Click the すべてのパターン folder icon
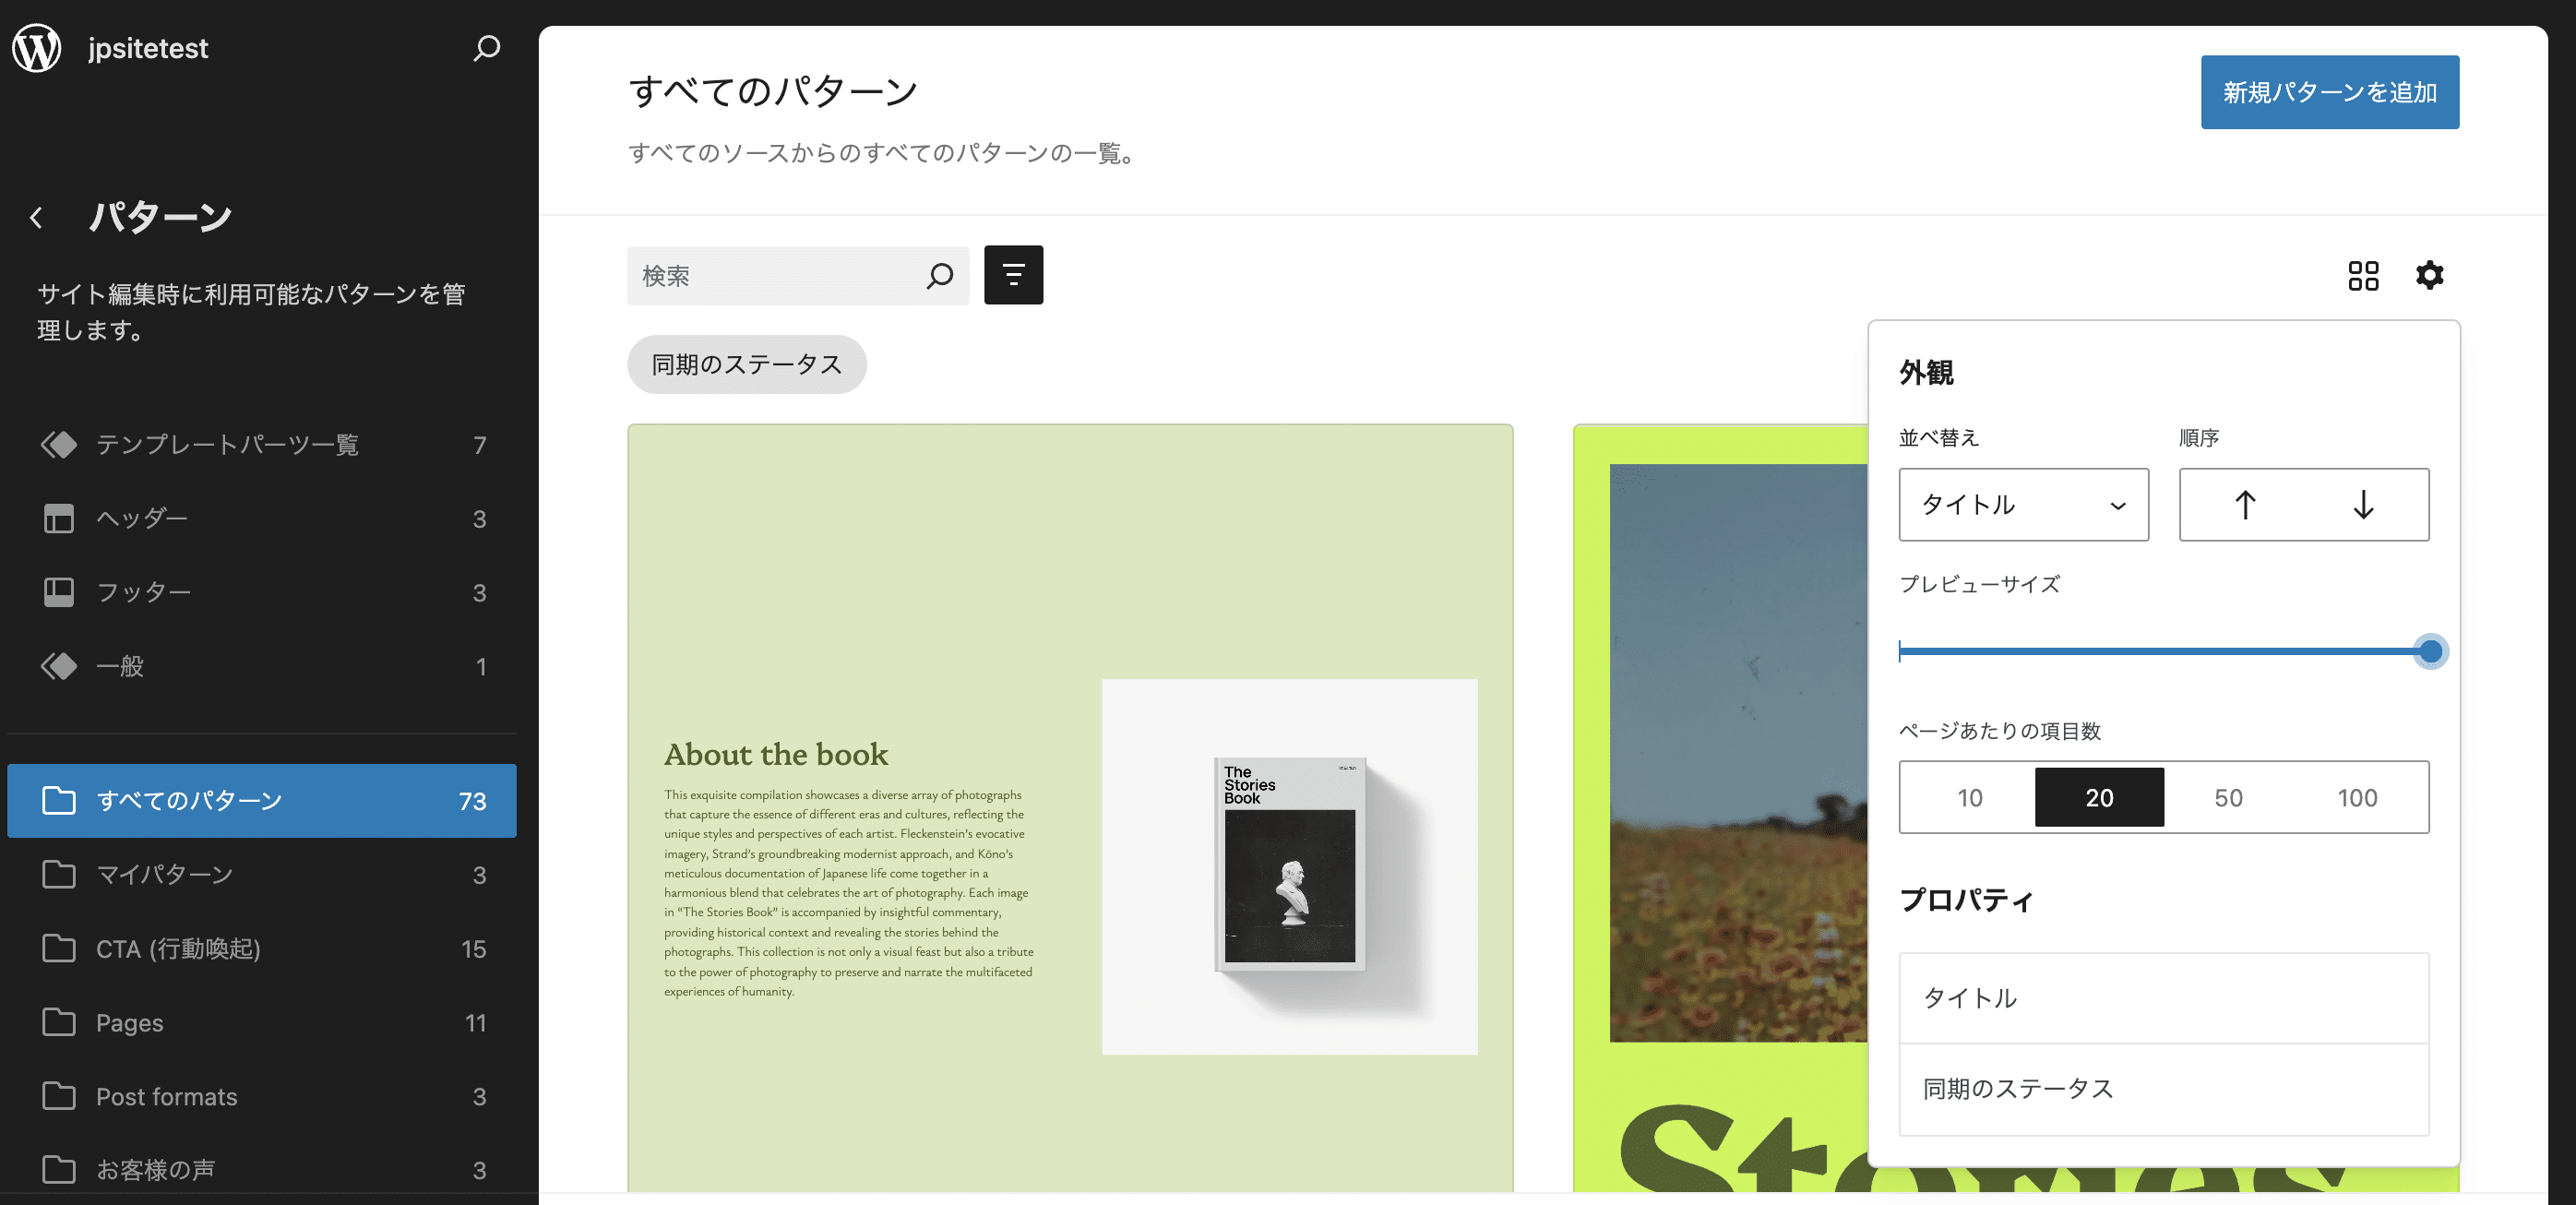This screenshot has width=2576, height=1205. coord(59,801)
